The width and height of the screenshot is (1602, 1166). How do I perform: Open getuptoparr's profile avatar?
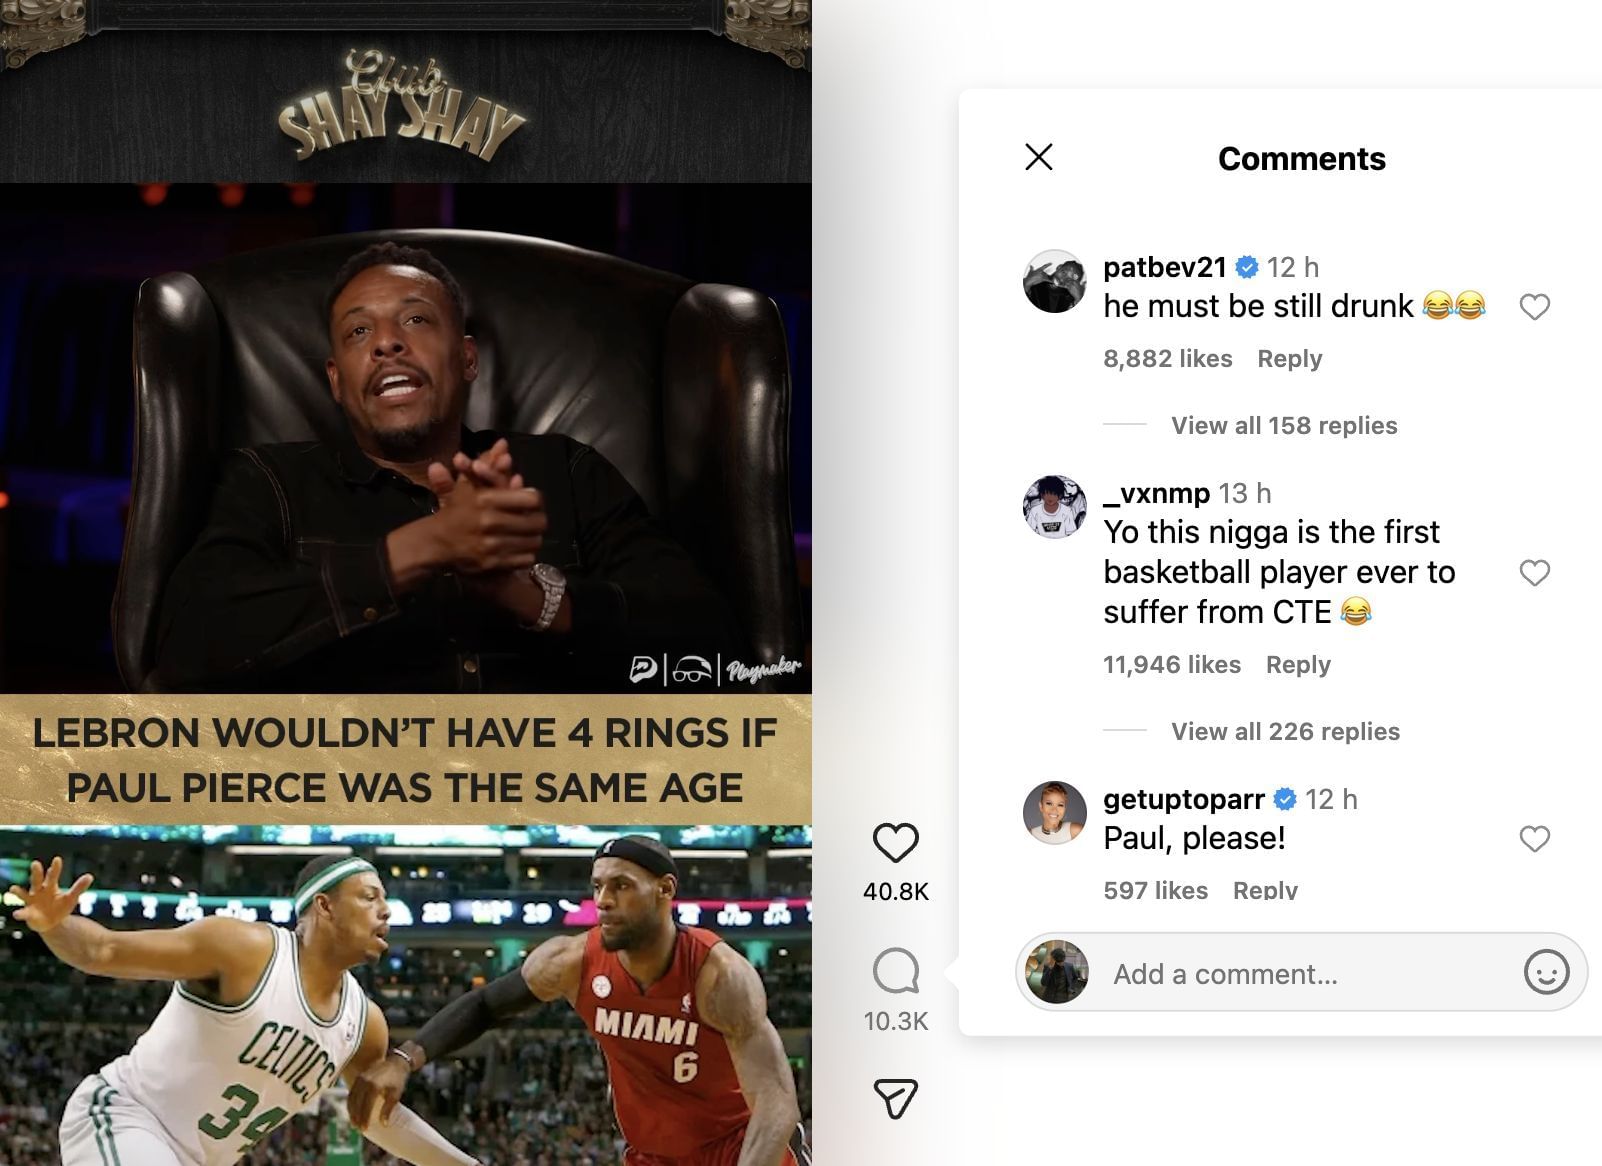[x=1054, y=813]
